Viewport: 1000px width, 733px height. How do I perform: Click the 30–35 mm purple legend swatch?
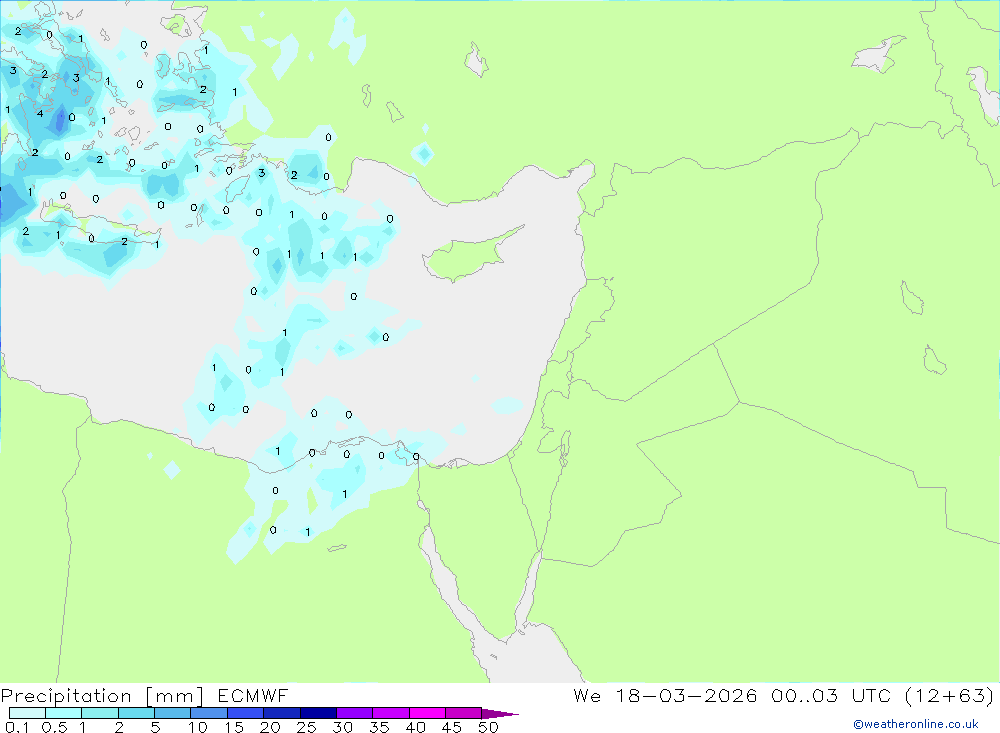(x=355, y=713)
